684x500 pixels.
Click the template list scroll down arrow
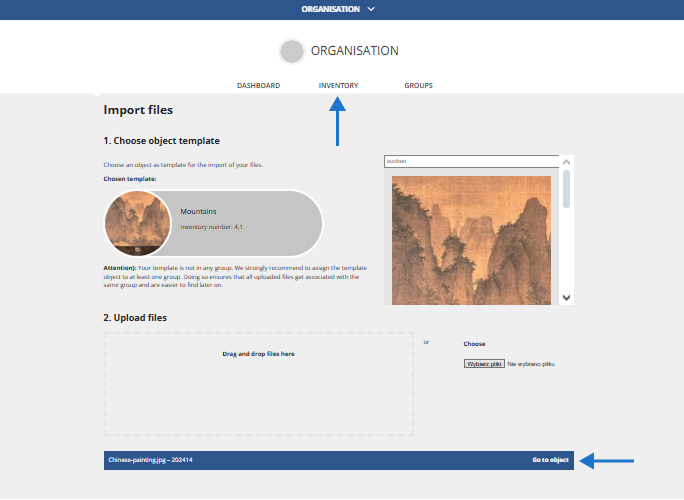pos(567,297)
